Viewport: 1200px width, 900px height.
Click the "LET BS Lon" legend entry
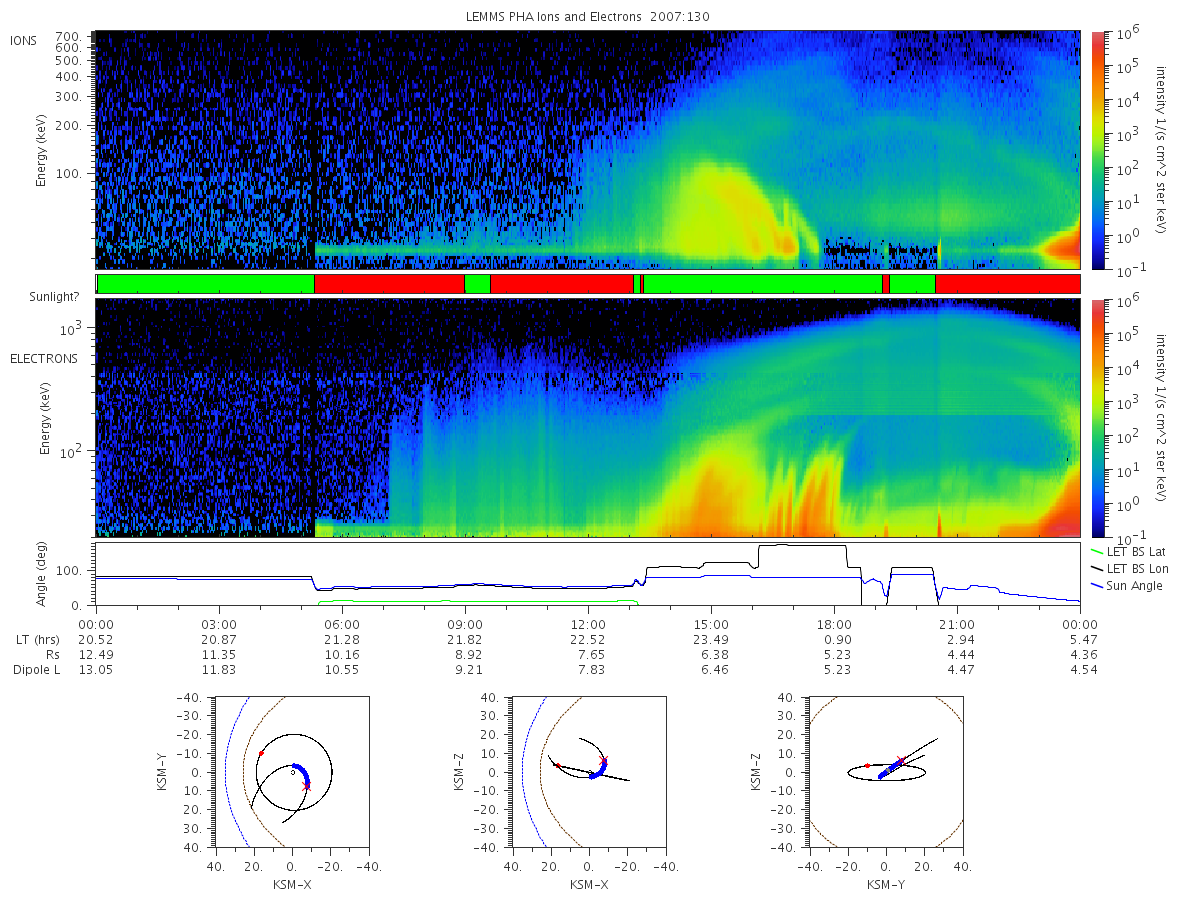[1128, 568]
